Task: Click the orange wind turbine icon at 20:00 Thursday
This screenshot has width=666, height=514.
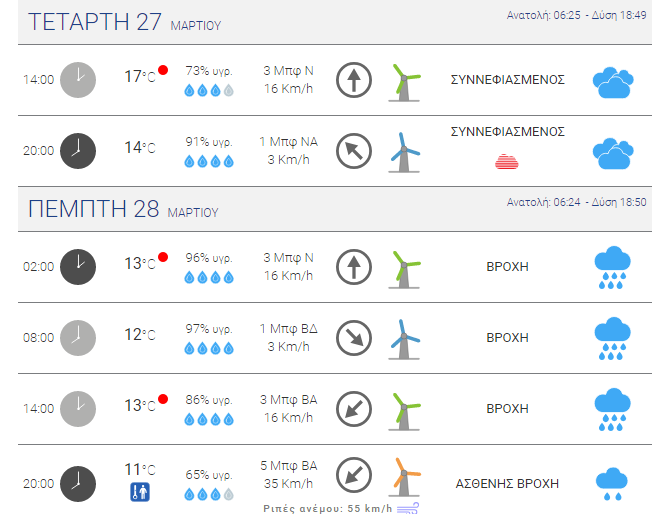Action: (x=404, y=477)
